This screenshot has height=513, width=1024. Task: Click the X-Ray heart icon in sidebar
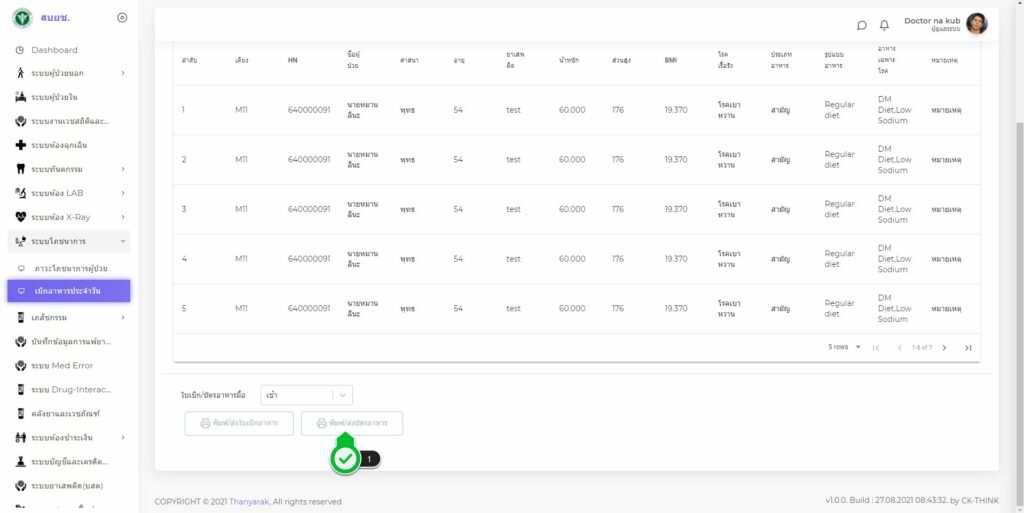coord(21,217)
